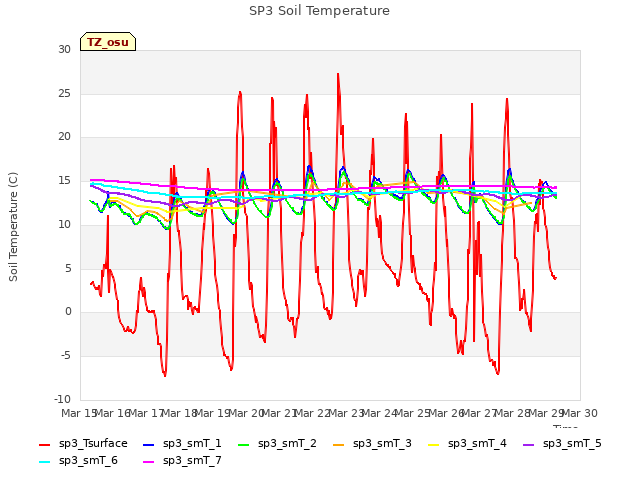Click the 25 y-axis tick label
The image size is (640, 480).
(64, 93)
